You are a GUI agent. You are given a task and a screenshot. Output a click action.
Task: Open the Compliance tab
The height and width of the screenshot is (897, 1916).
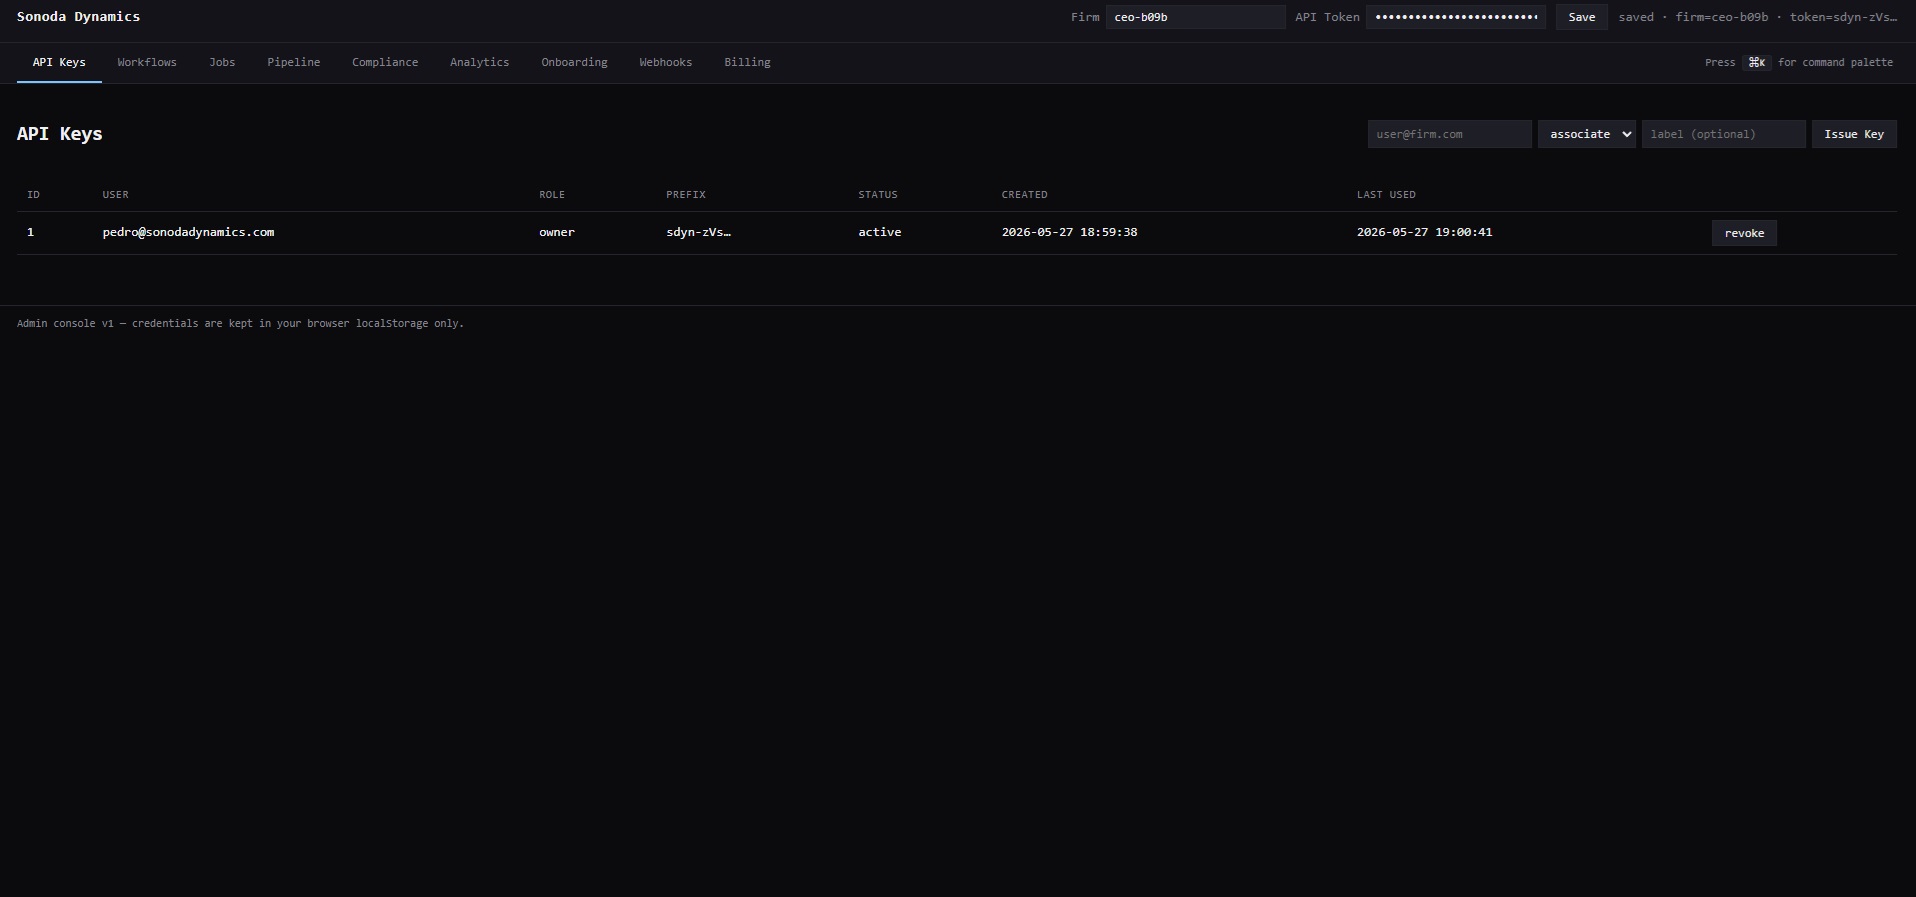pos(385,62)
